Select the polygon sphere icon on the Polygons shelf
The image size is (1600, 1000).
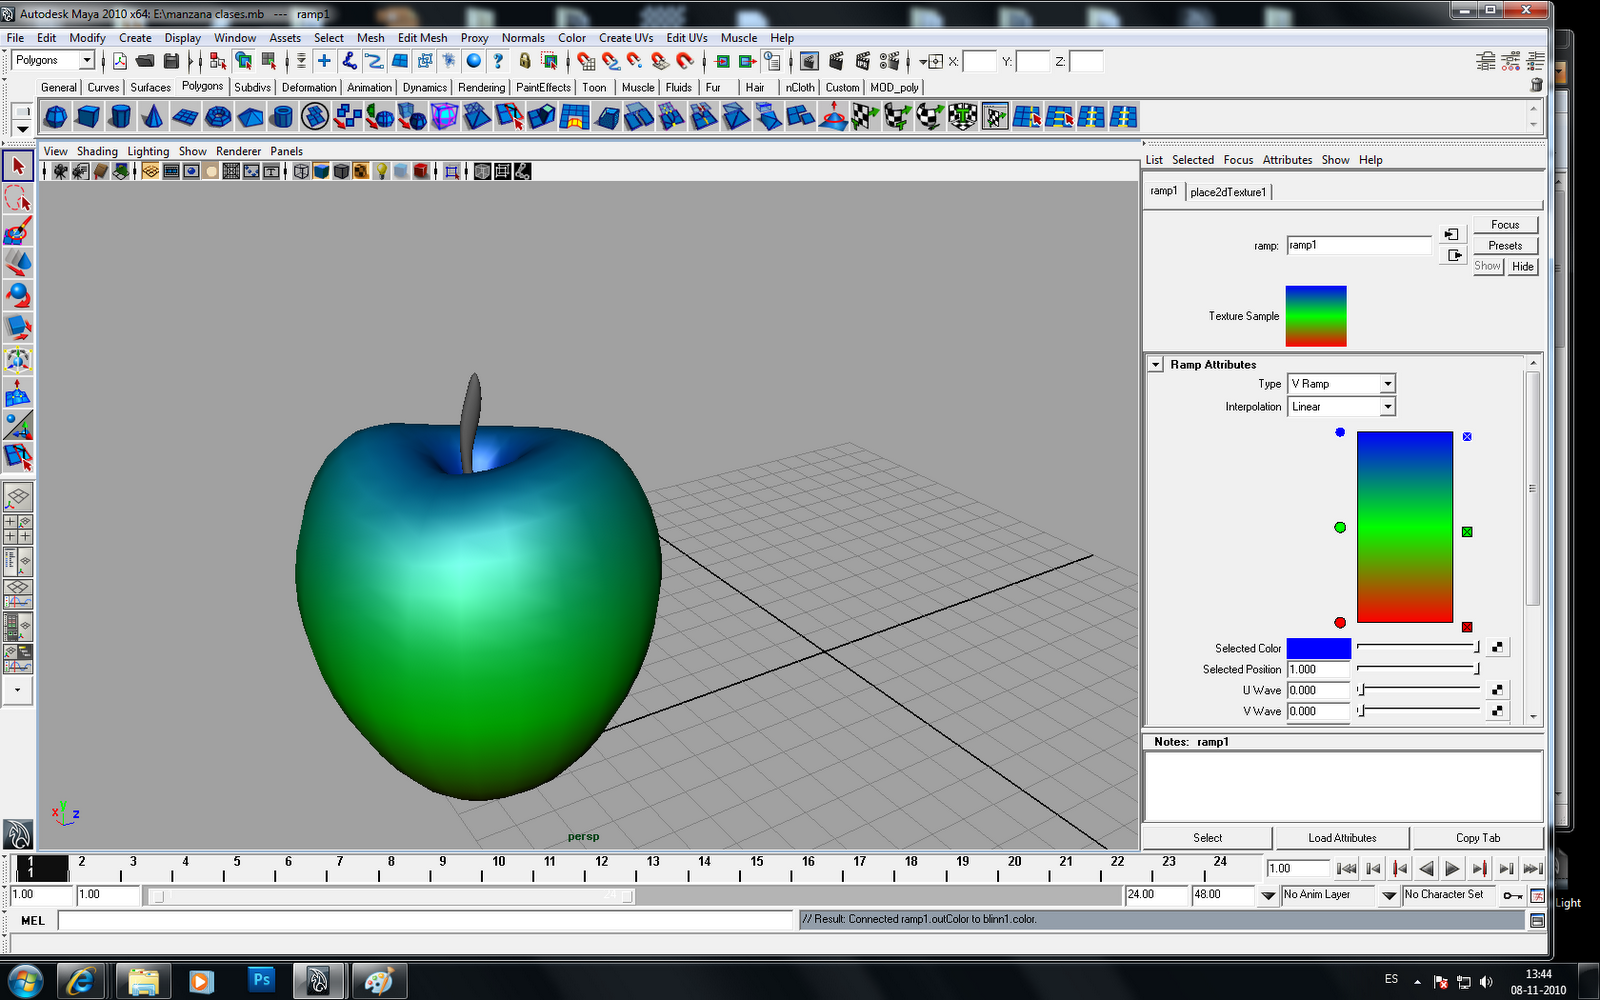pyautogui.click(x=55, y=117)
